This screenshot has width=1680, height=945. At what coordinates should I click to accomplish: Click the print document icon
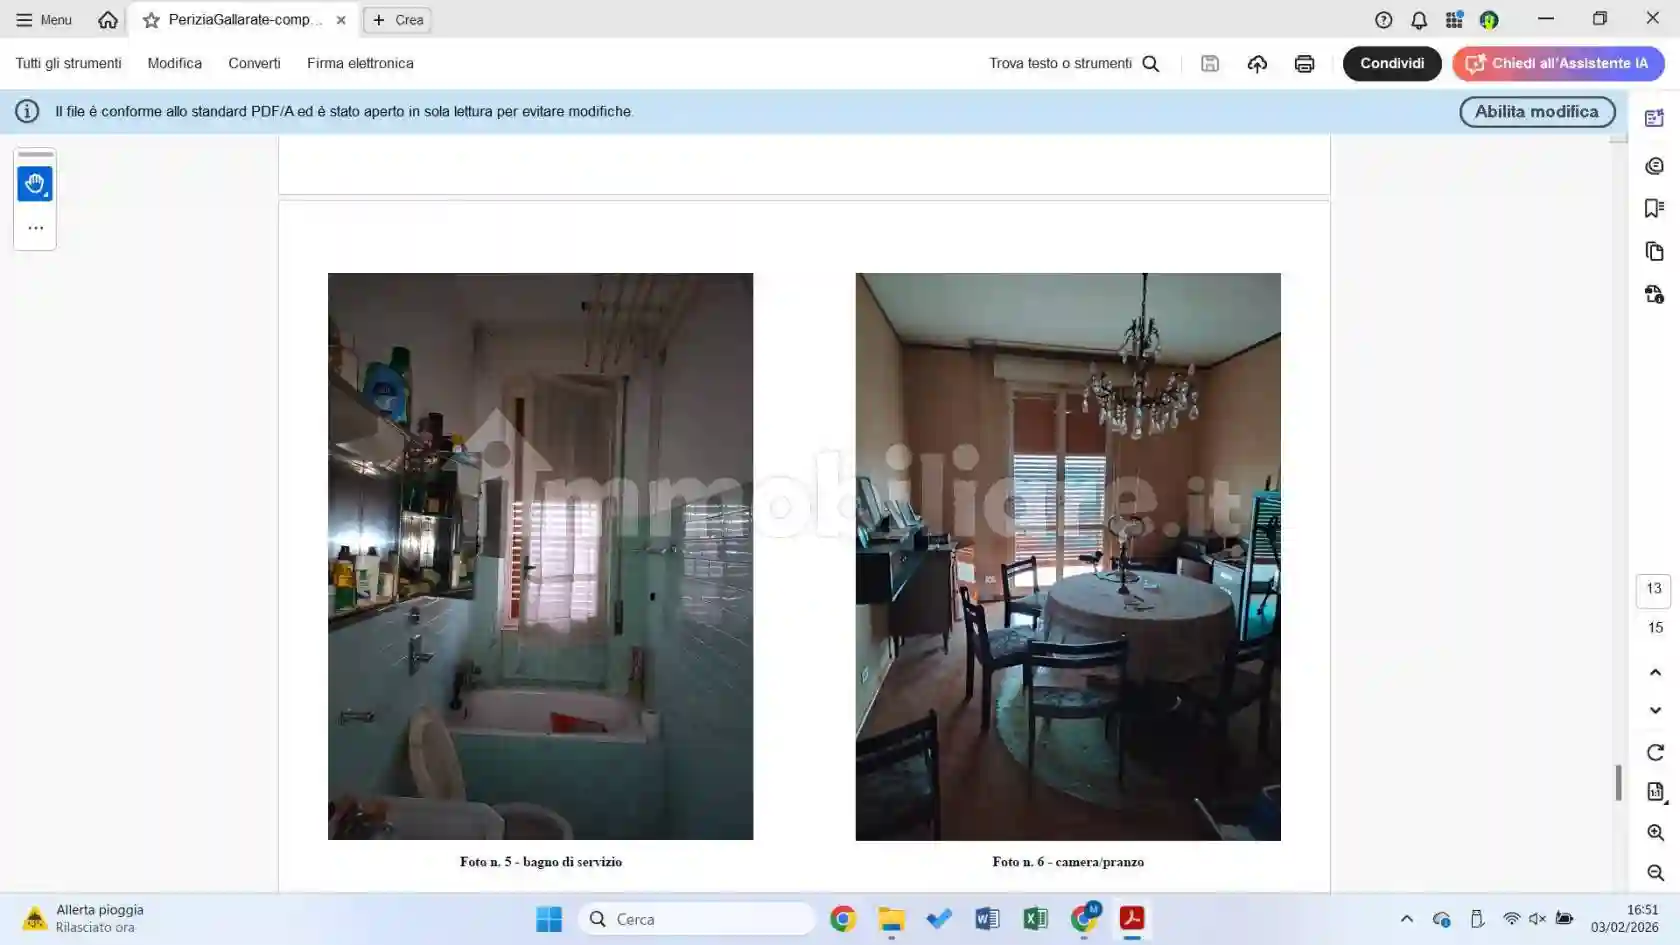[x=1304, y=64]
